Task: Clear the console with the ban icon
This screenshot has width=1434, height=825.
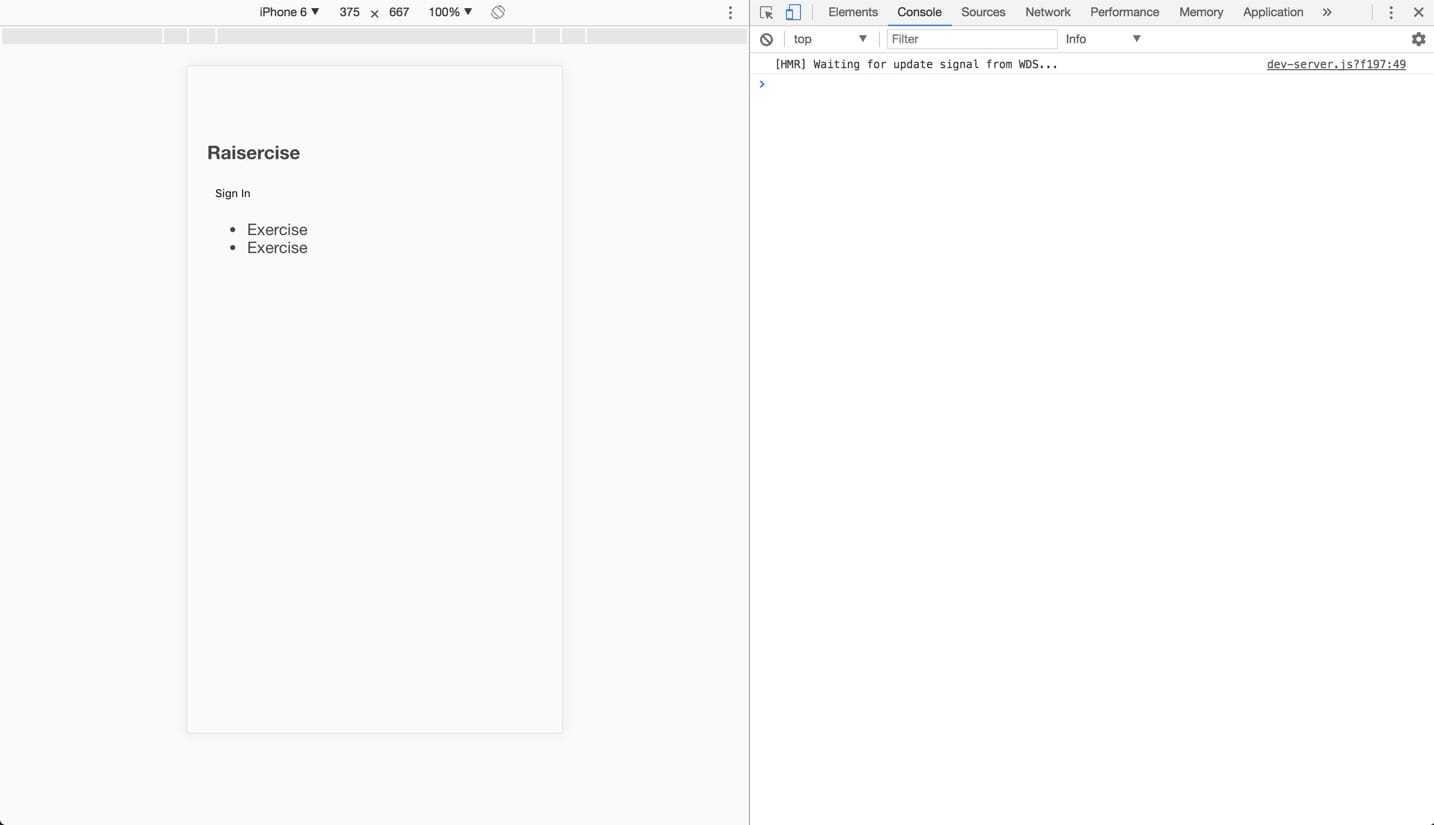Action: (766, 39)
